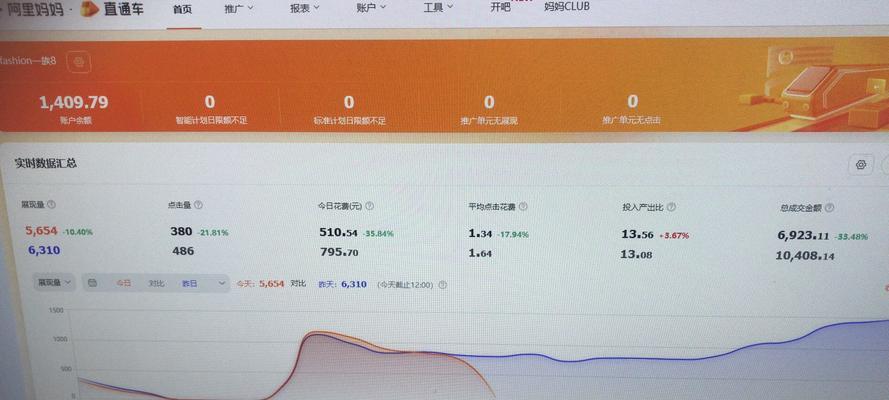The height and width of the screenshot is (400, 889).
Task: Click the 实时数据汇总 heading
Action: pos(45,163)
